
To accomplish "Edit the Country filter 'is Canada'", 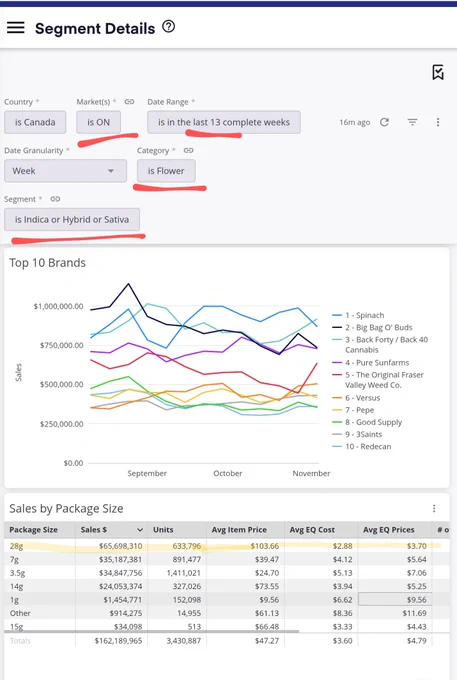I will pyautogui.click(x=35, y=122).
